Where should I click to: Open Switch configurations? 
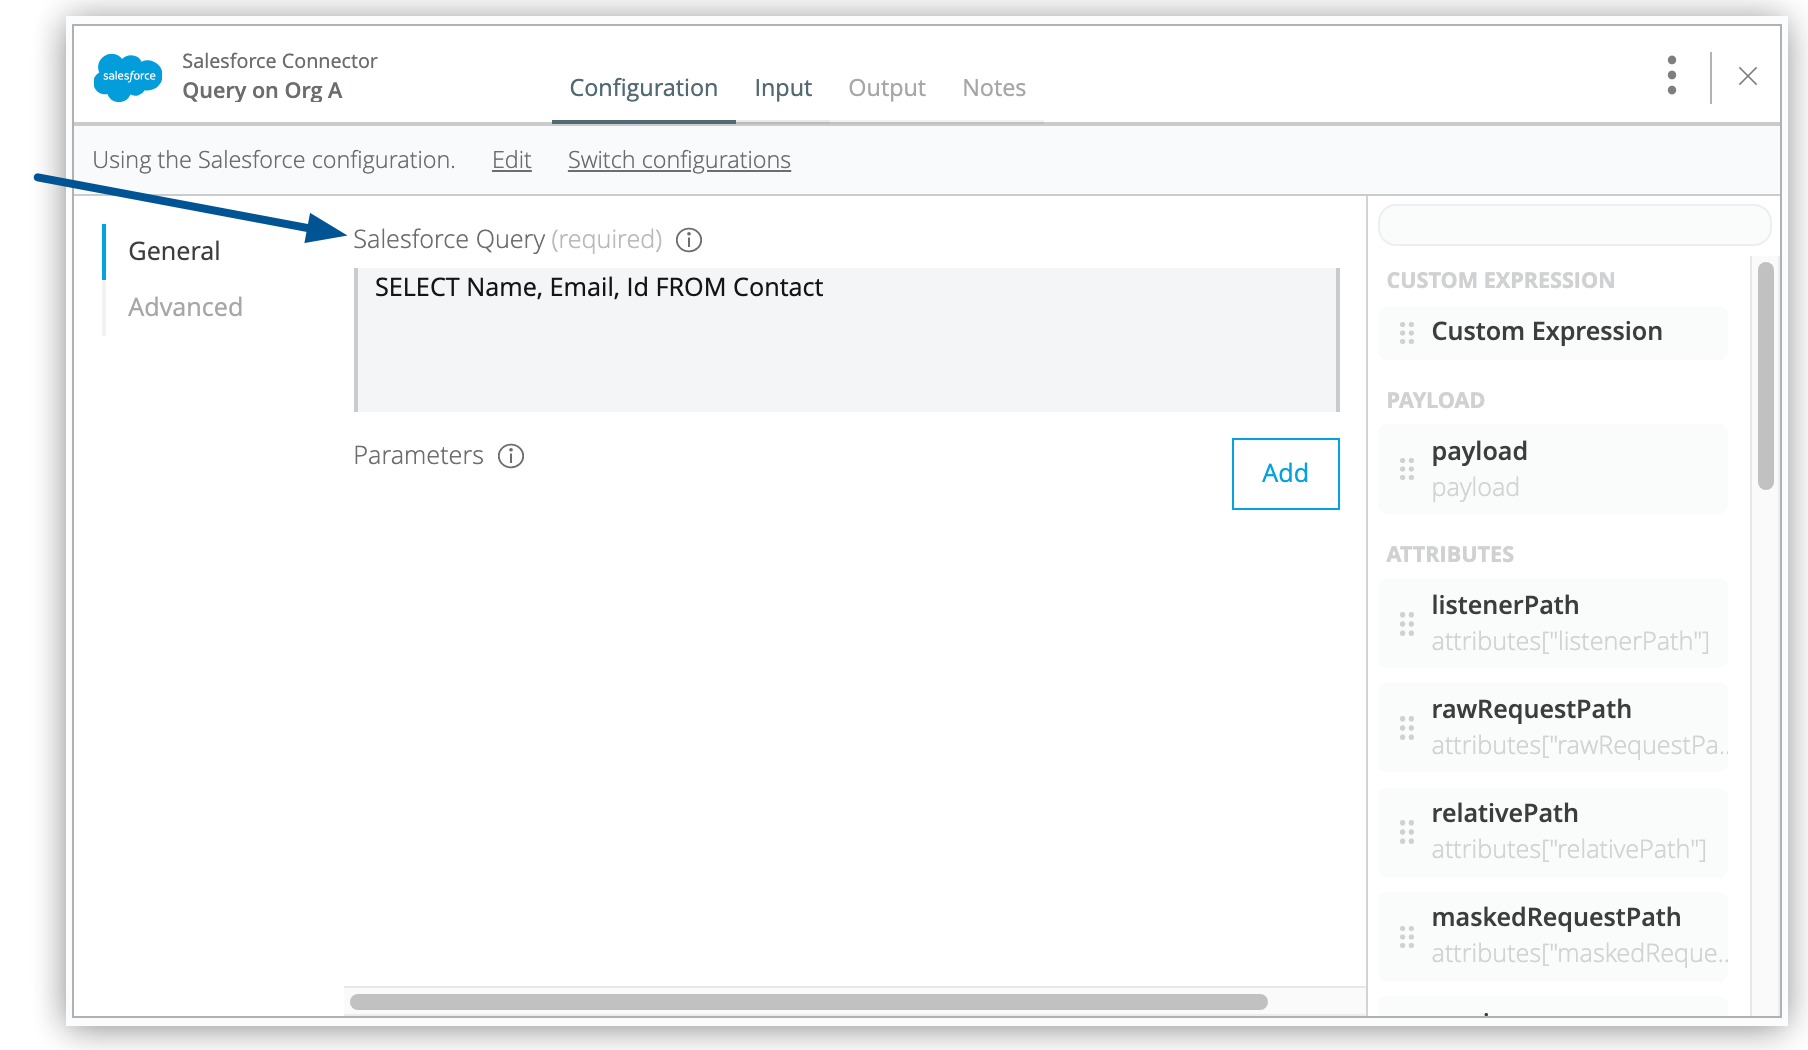click(679, 159)
